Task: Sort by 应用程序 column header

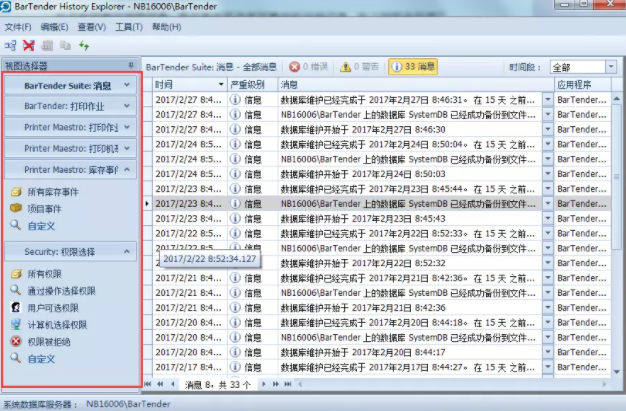Action: (x=582, y=85)
